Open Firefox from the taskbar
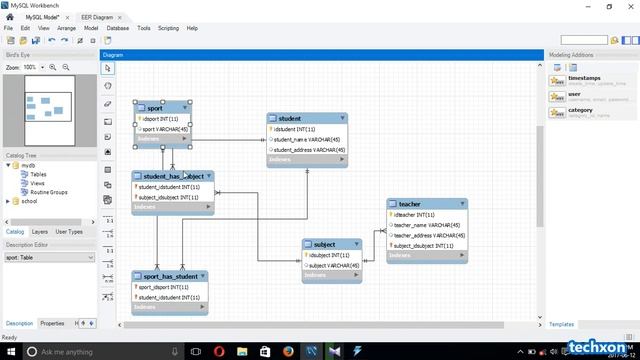This screenshot has height=360, width=640. pyautogui.click(x=288, y=351)
